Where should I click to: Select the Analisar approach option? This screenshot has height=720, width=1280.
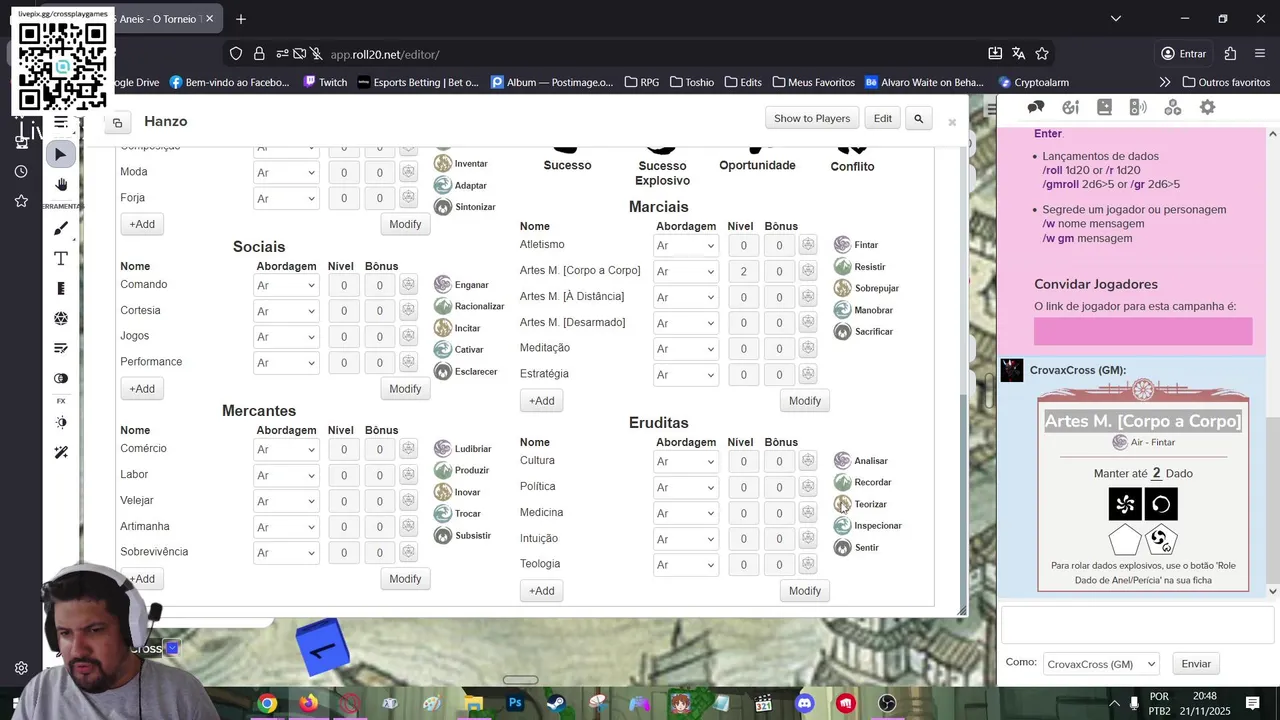861,461
